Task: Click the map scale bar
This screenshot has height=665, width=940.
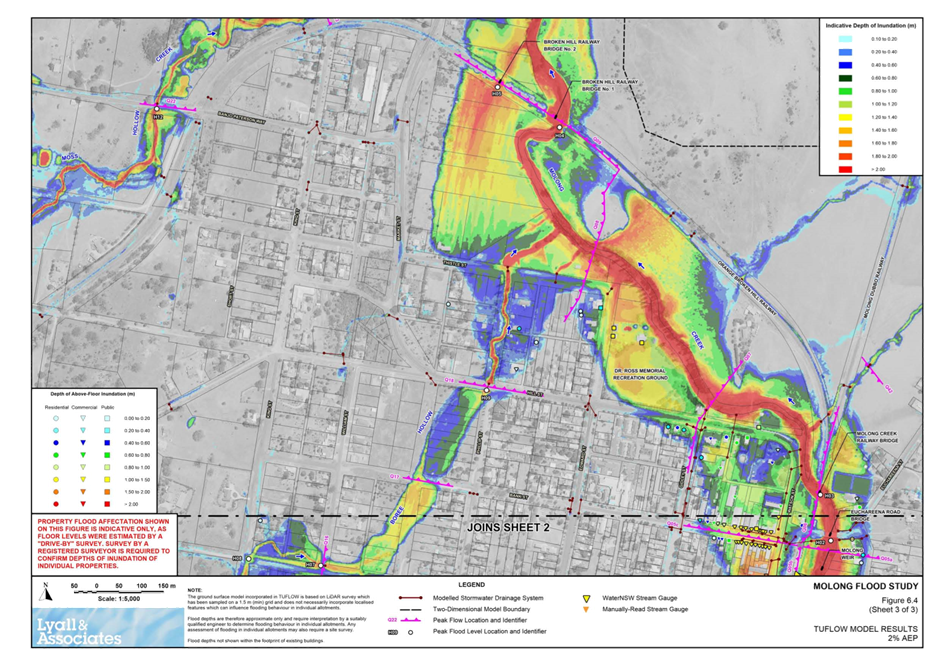Action: [125, 592]
